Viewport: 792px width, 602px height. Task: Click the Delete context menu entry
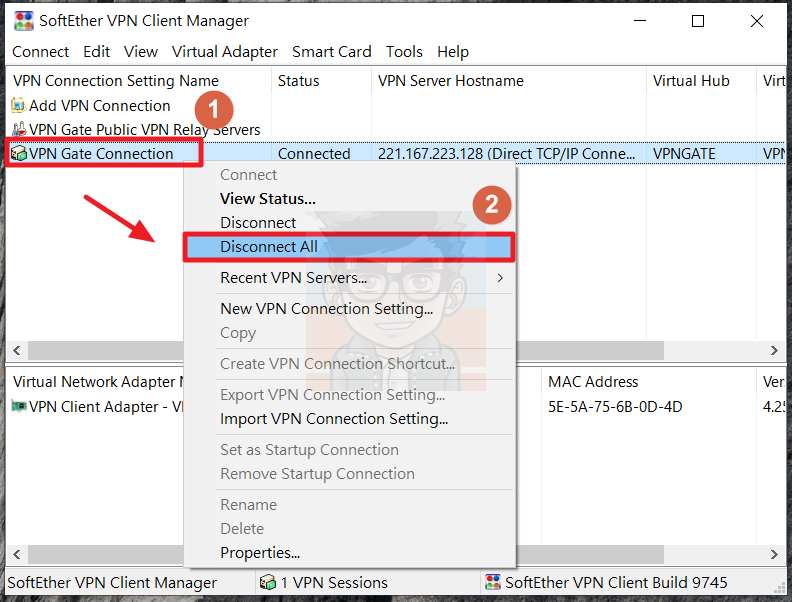click(x=350, y=528)
